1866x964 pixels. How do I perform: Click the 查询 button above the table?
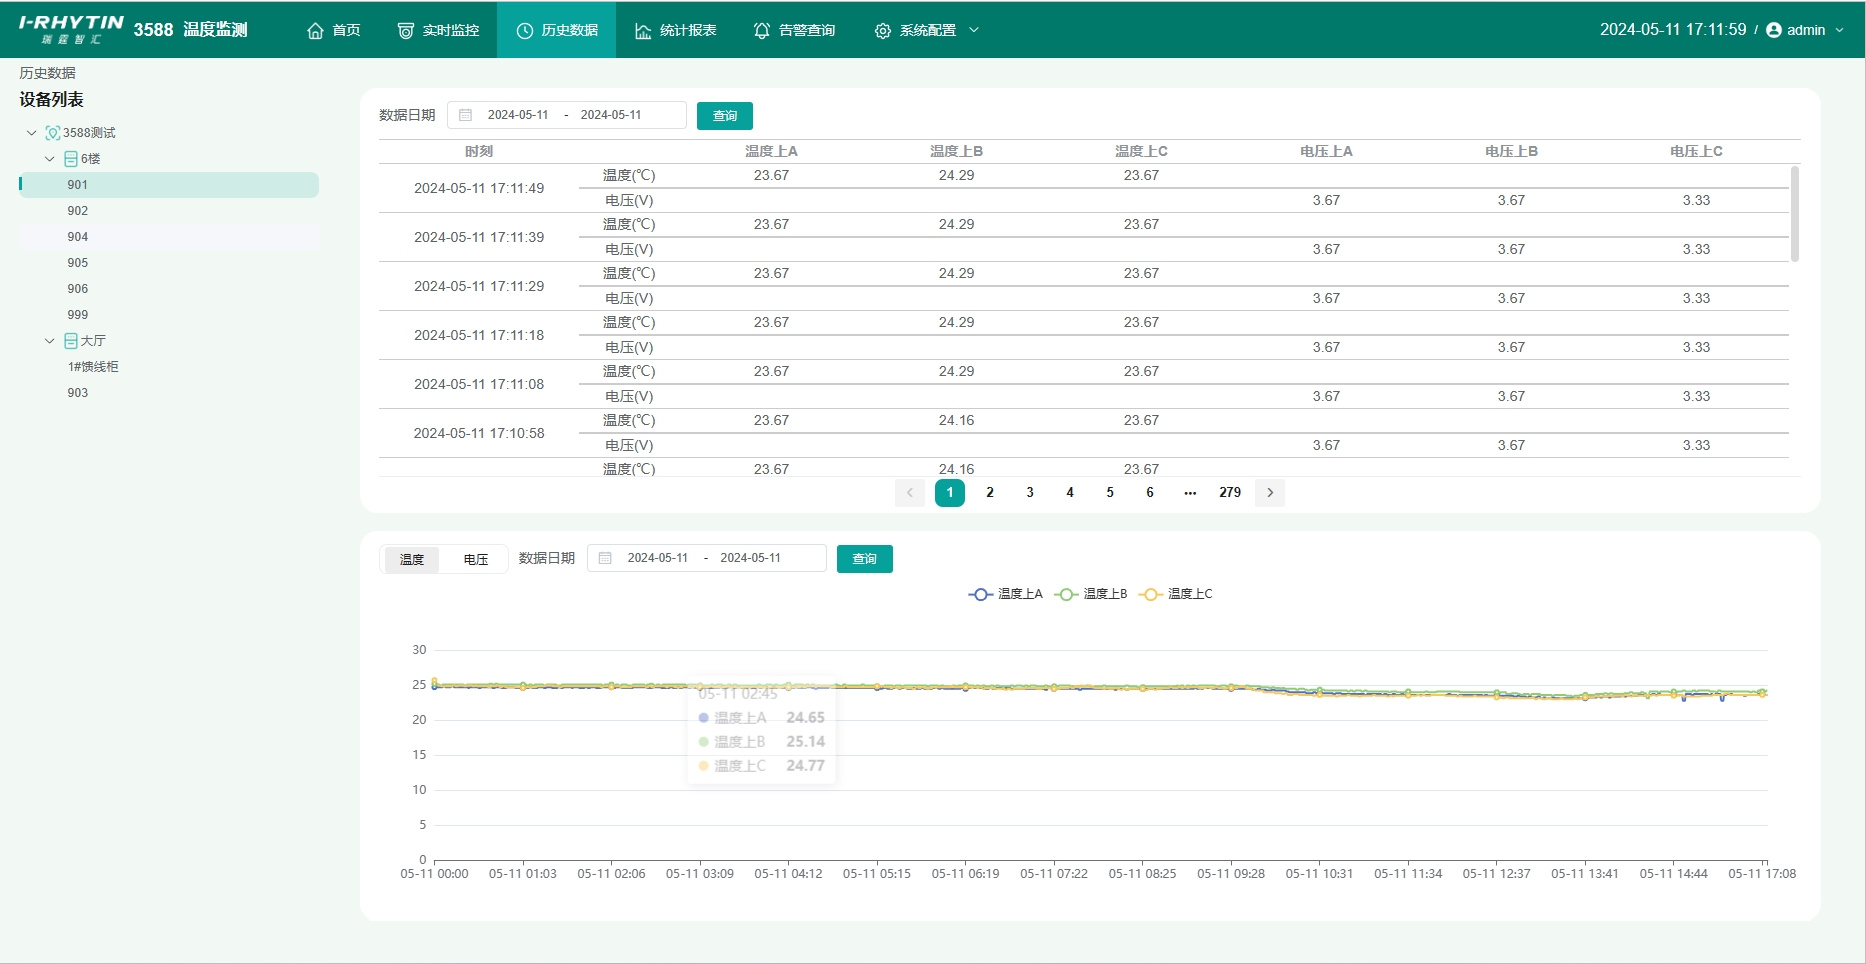click(x=724, y=116)
